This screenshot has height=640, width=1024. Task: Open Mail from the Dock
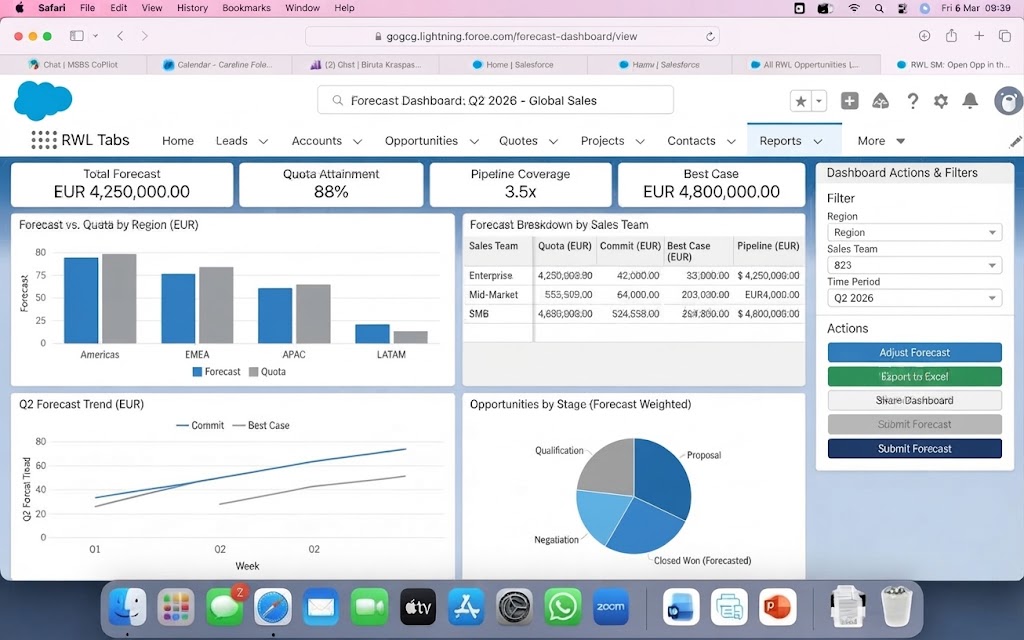(x=321, y=607)
